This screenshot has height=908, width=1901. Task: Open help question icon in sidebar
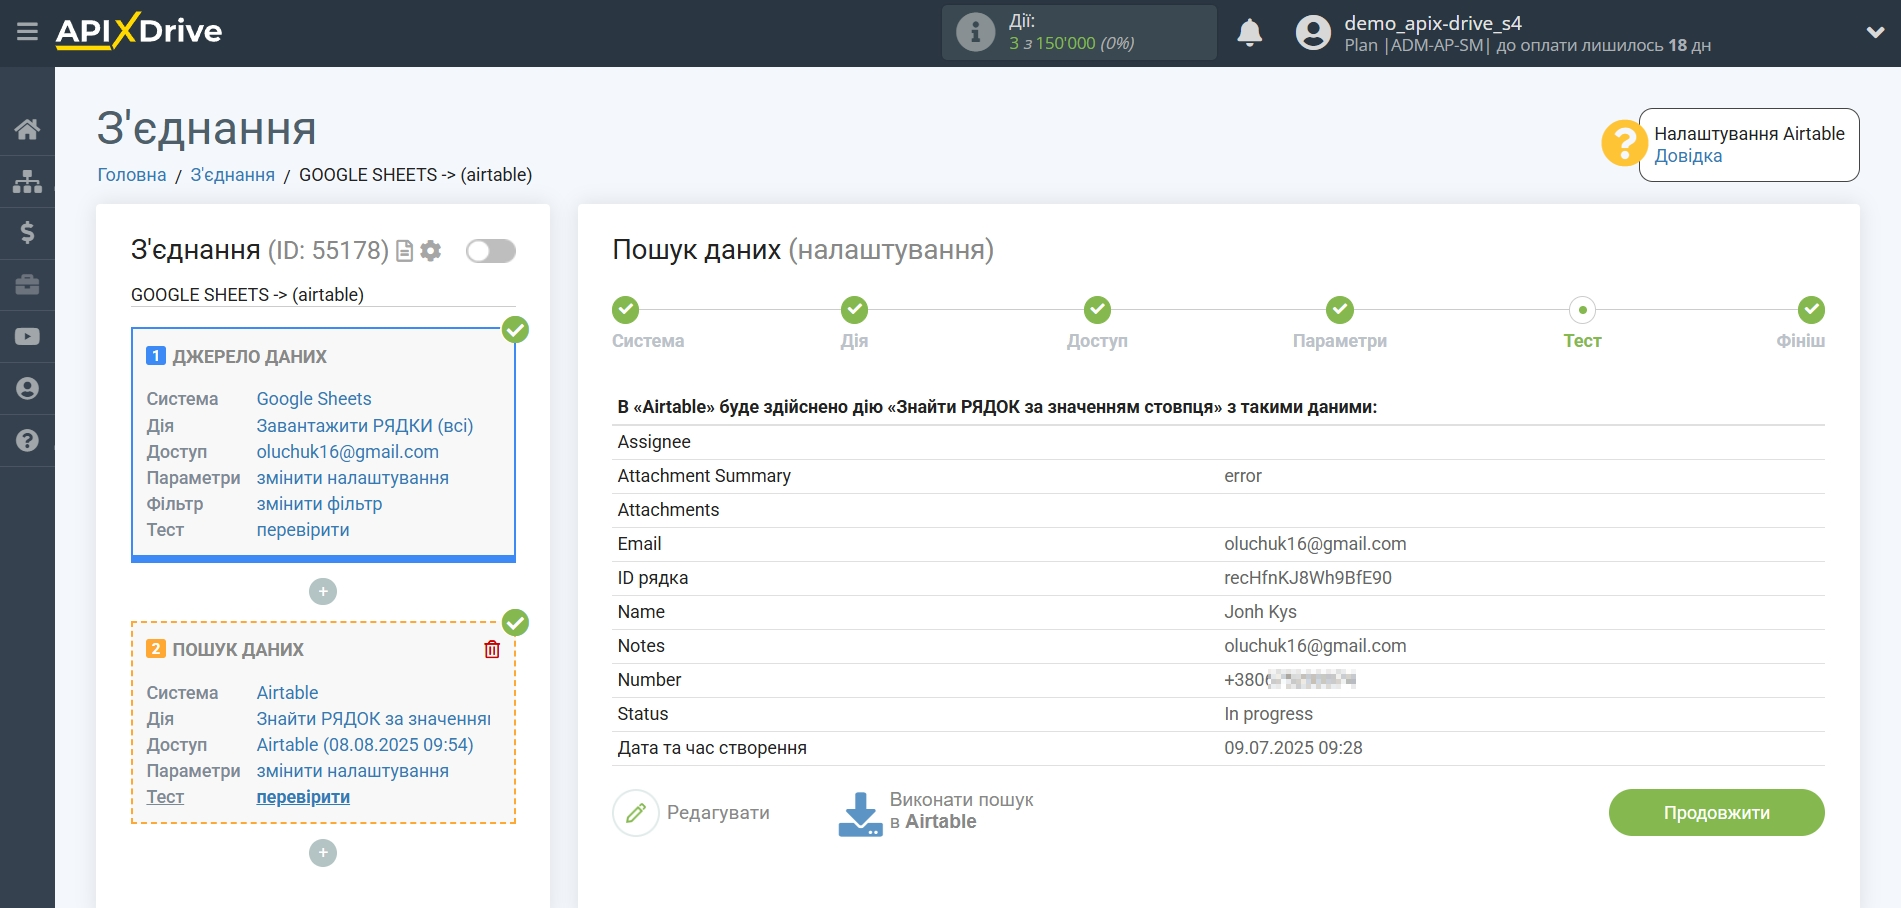click(27, 441)
